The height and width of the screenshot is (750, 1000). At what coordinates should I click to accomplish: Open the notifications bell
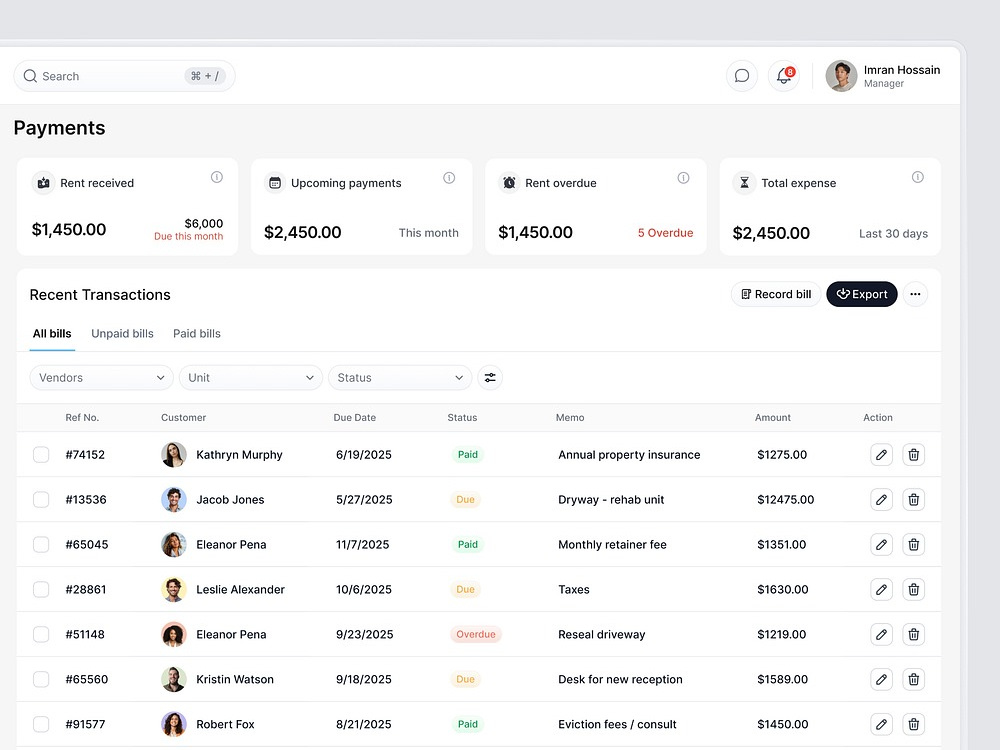(x=784, y=76)
